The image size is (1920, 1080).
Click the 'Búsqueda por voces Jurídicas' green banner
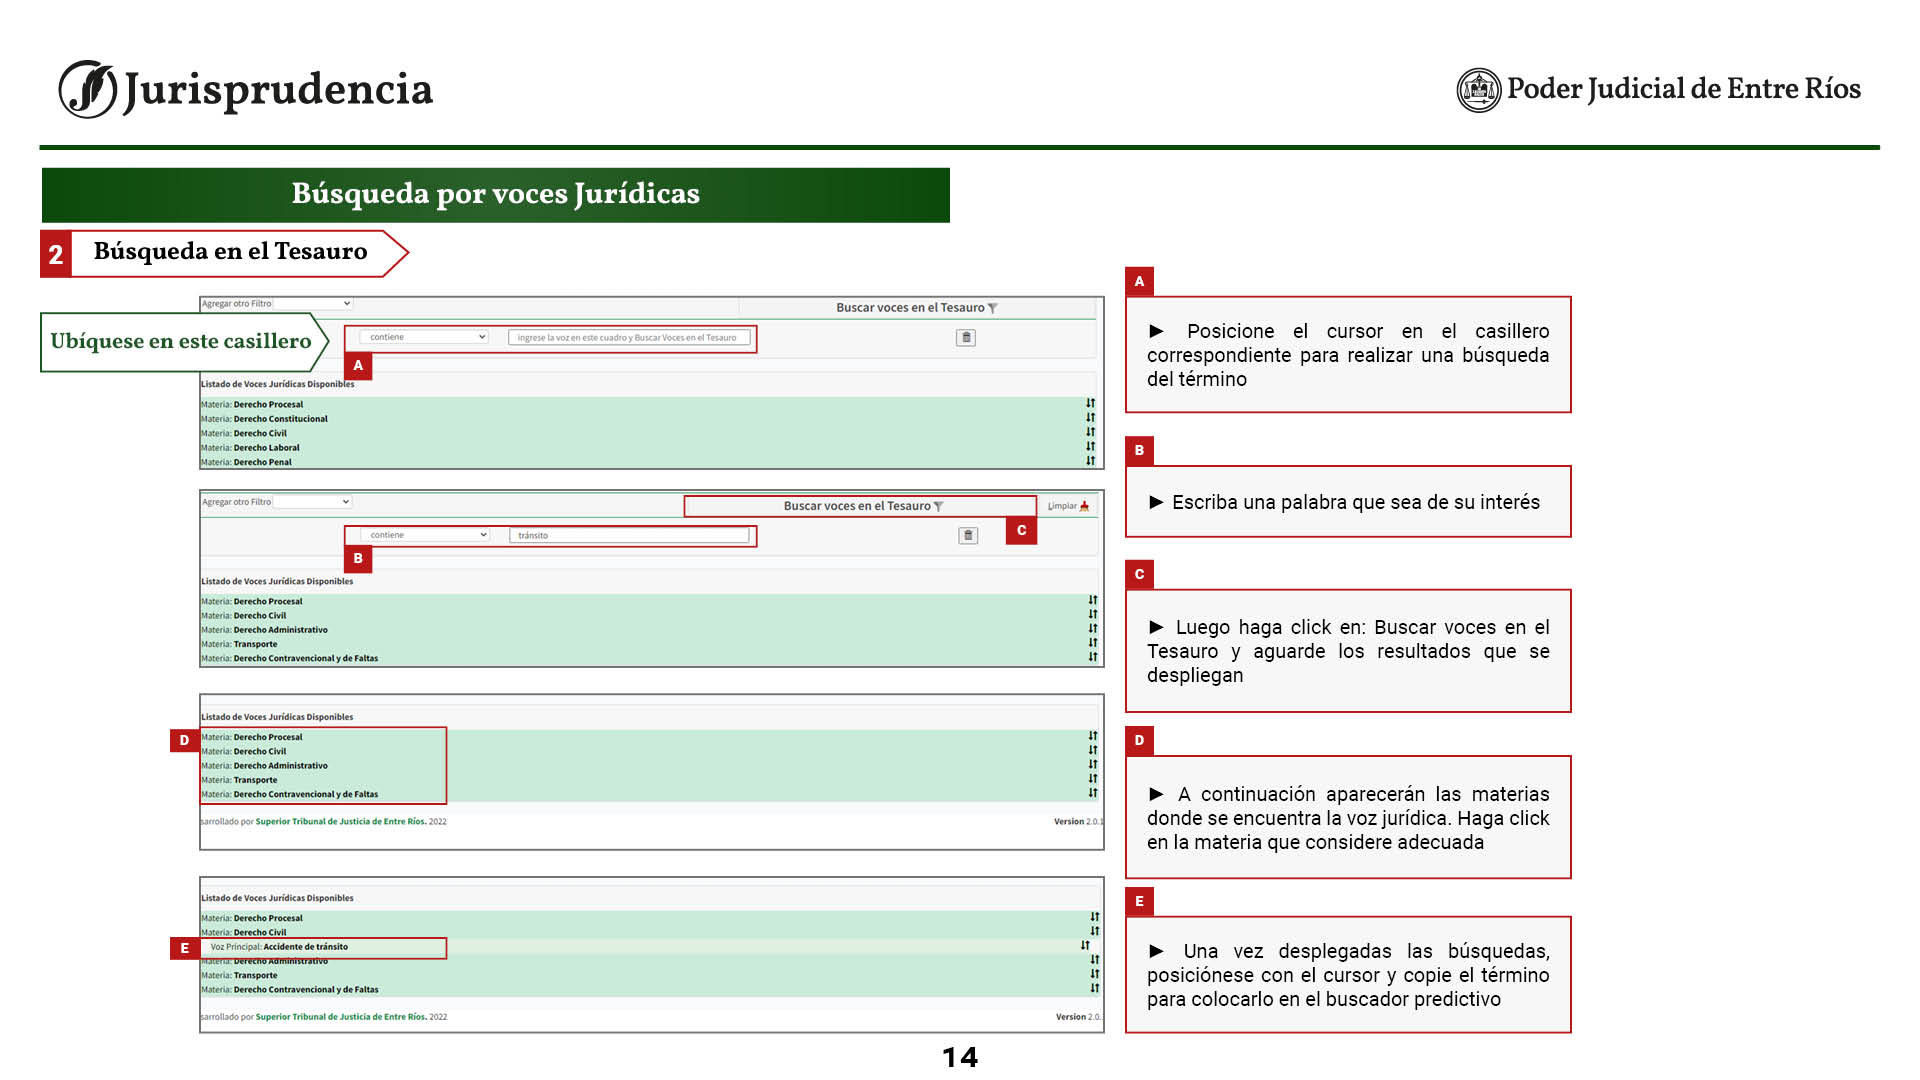pyautogui.click(x=496, y=195)
